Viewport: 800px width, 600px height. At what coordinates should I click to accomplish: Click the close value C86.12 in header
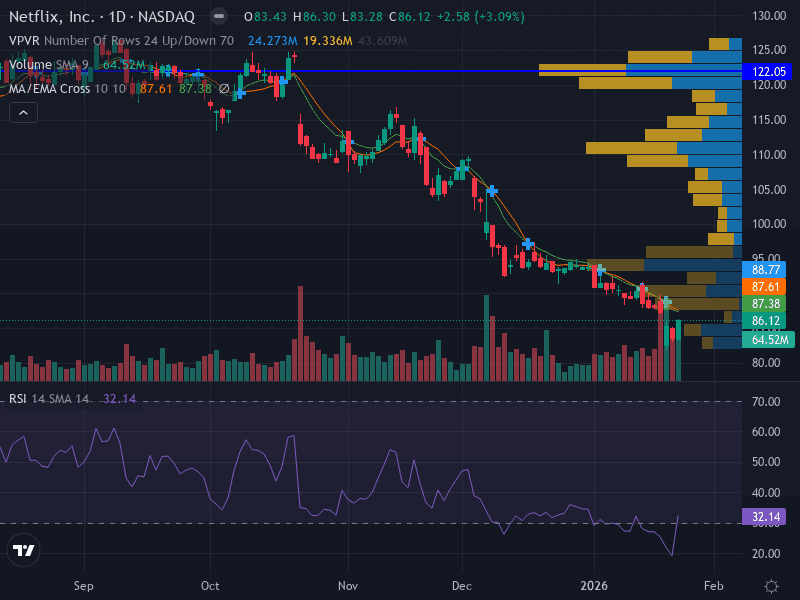[x=410, y=17]
